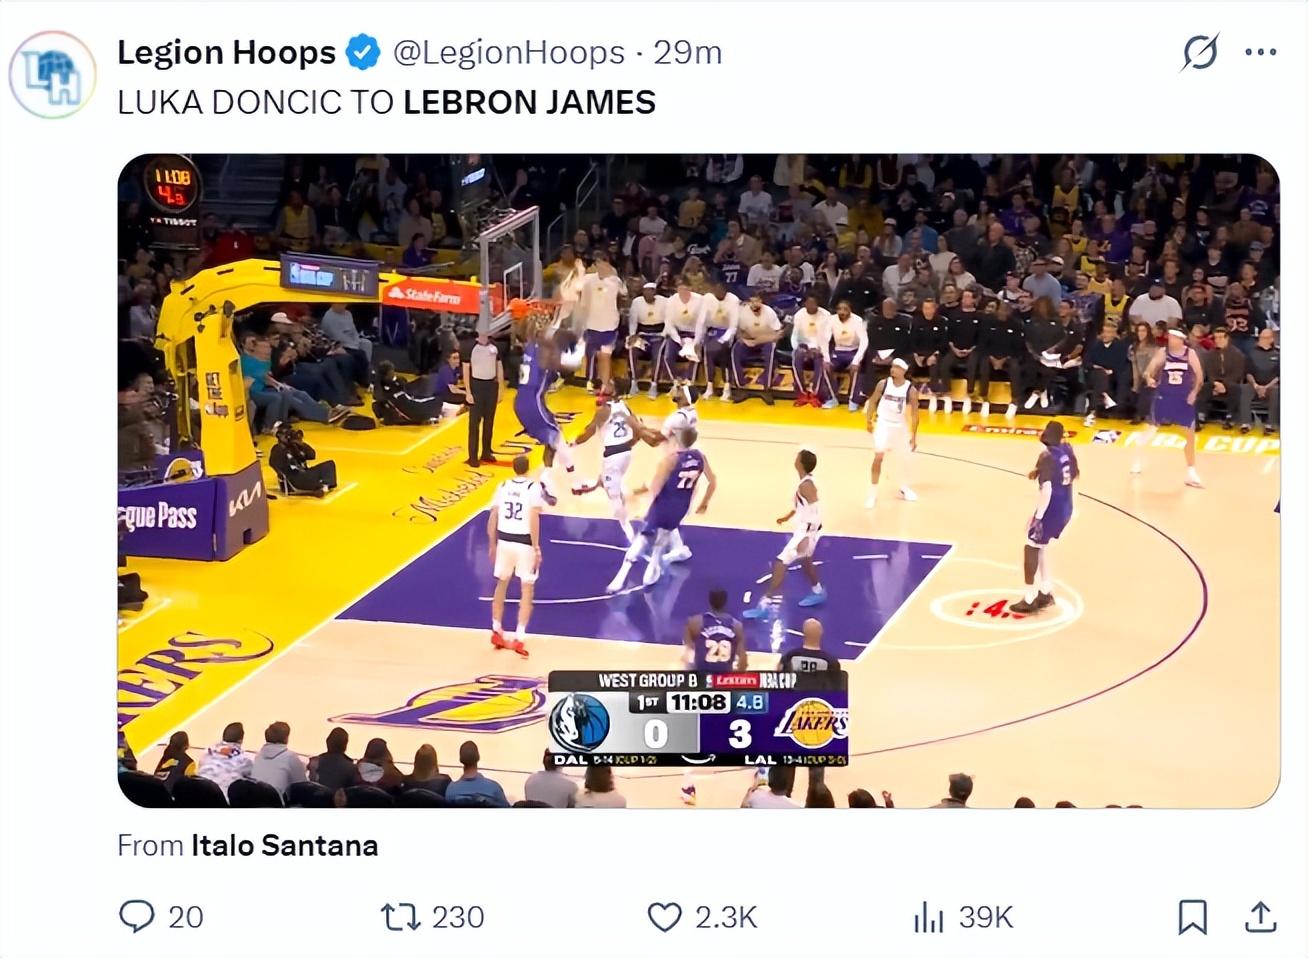Open the three-dot more options menu
Image resolution: width=1308 pixels, height=958 pixels.
(x=1261, y=52)
